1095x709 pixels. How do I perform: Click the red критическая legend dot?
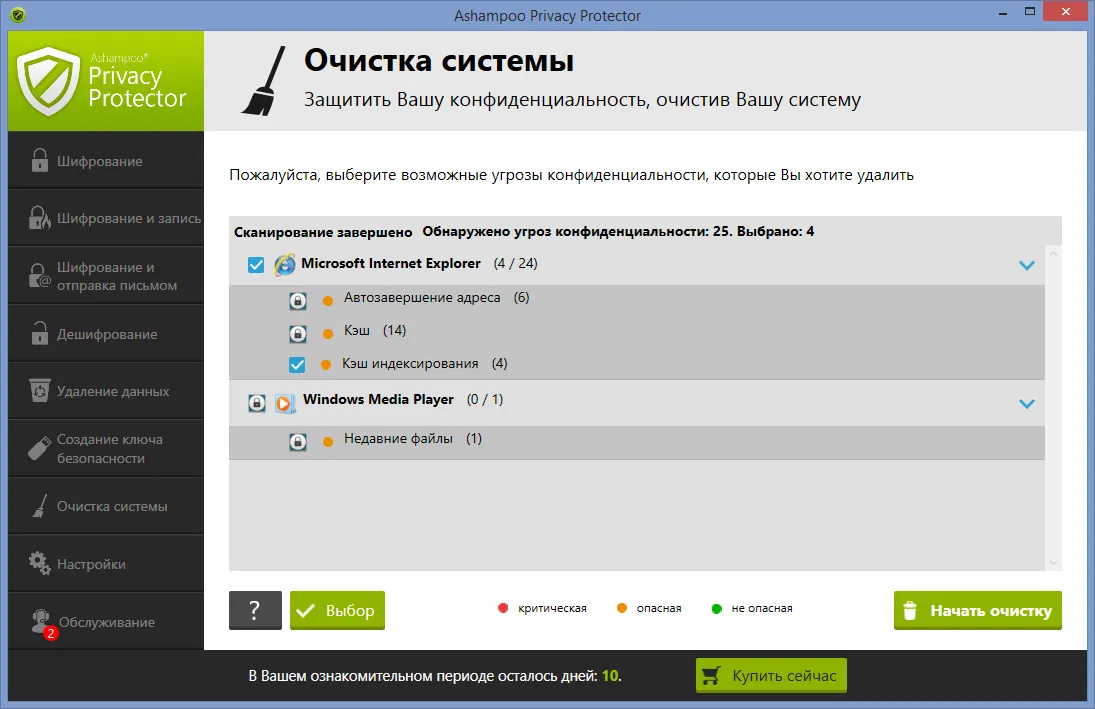[x=503, y=608]
